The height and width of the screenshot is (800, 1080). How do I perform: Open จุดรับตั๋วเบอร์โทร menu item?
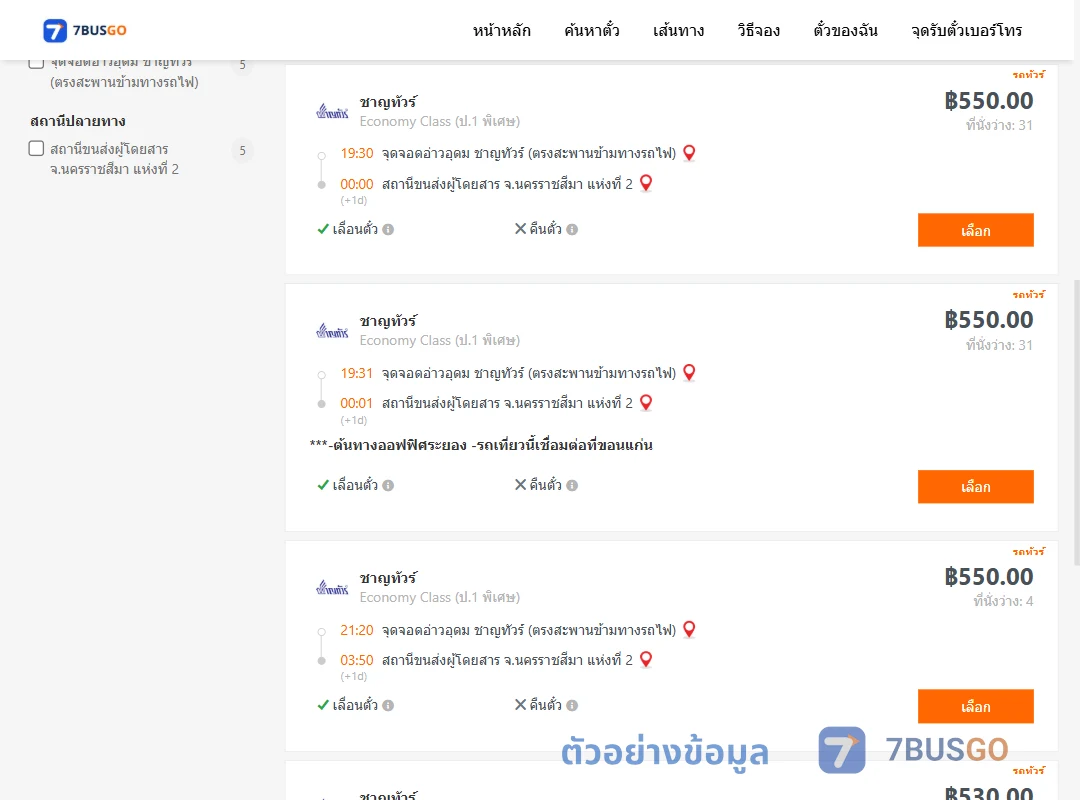click(x=966, y=30)
